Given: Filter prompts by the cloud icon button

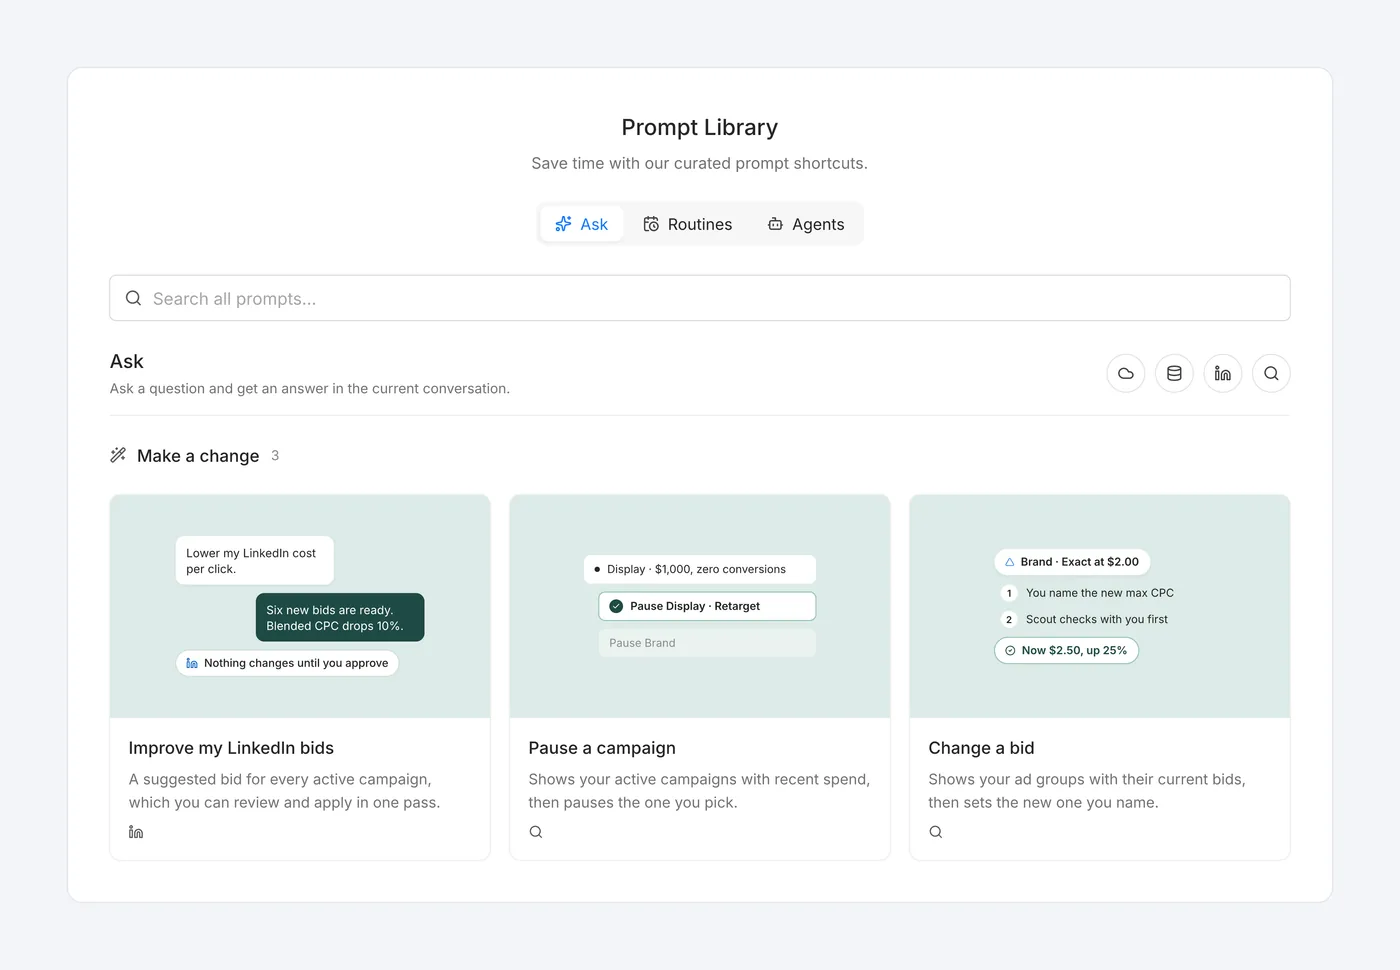Looking at the screenshot, I should tap(1126, 373).
